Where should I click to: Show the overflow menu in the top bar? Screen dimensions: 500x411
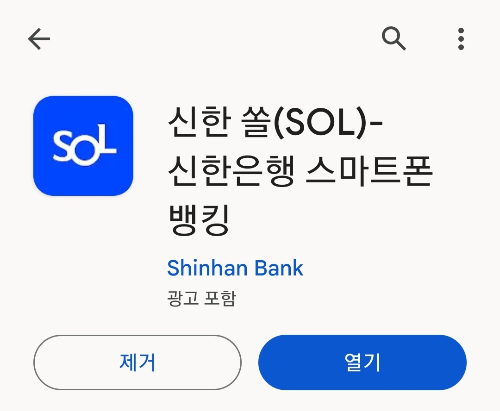tap(461, 39)
